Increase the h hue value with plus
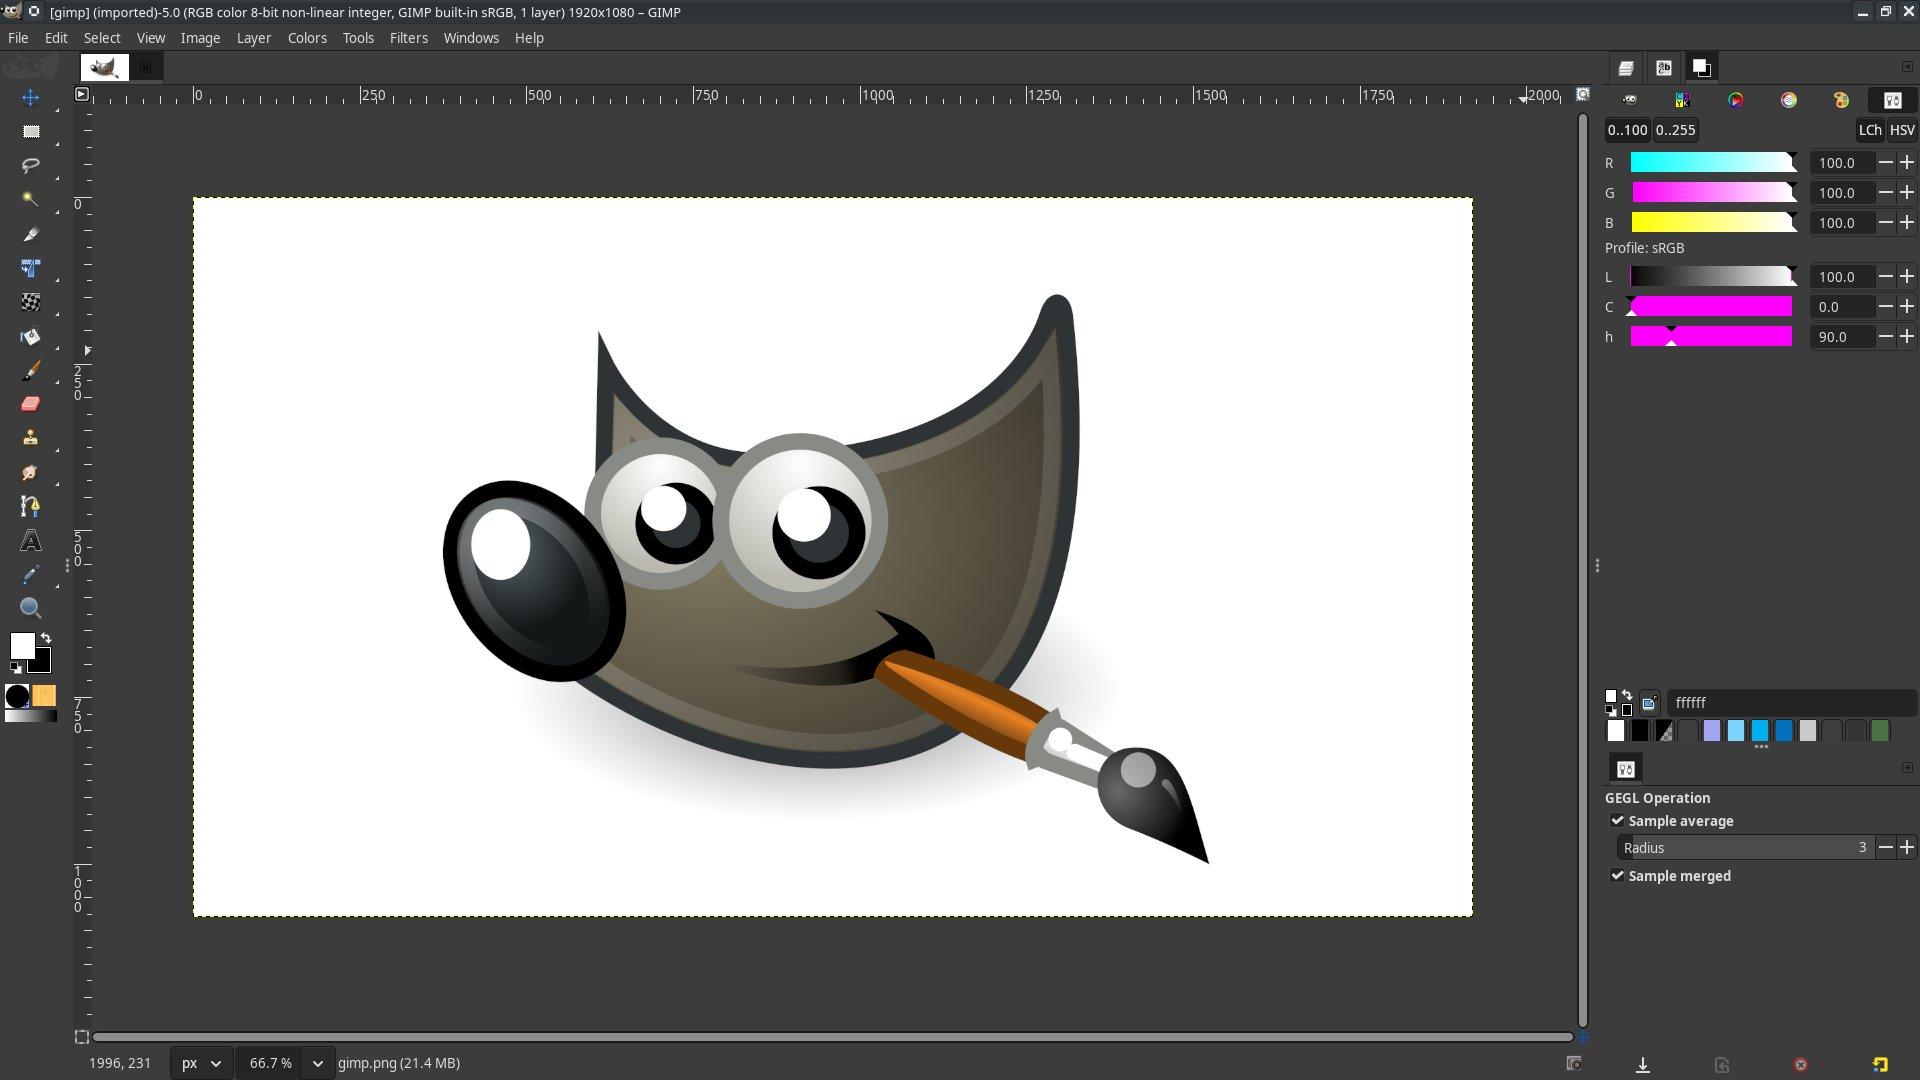Image resolution: width=1920 pixels, height=1080 pixels. [x=1907, y=337]
